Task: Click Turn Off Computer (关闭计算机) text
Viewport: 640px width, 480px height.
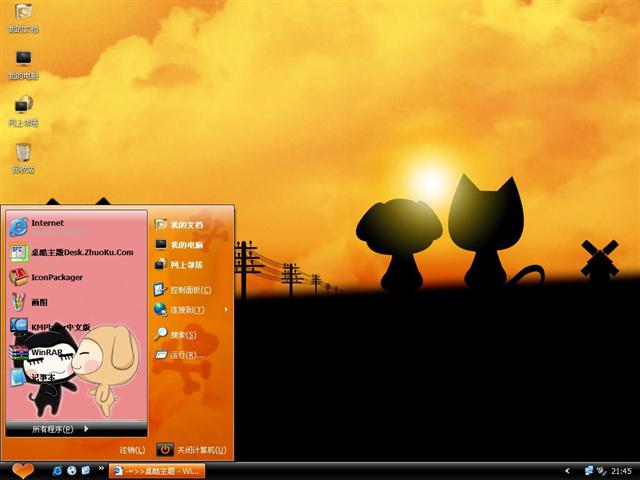Action: pyautogui.click(x=202, y=450)
